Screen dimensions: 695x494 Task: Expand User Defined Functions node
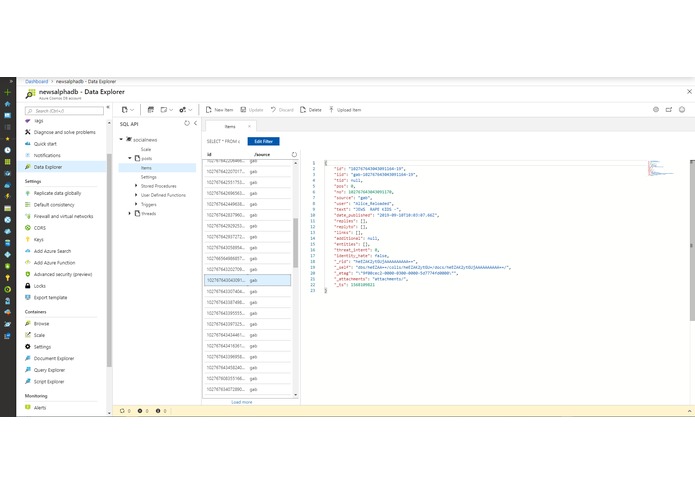136,195
